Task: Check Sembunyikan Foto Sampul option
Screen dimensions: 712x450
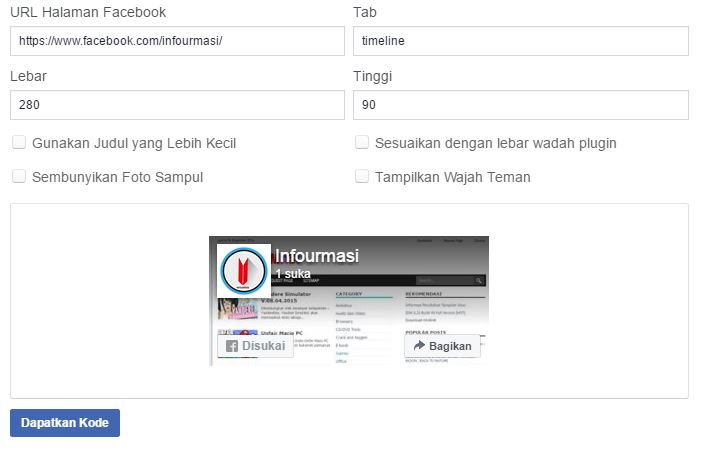Action: click(x=19, y=176)
